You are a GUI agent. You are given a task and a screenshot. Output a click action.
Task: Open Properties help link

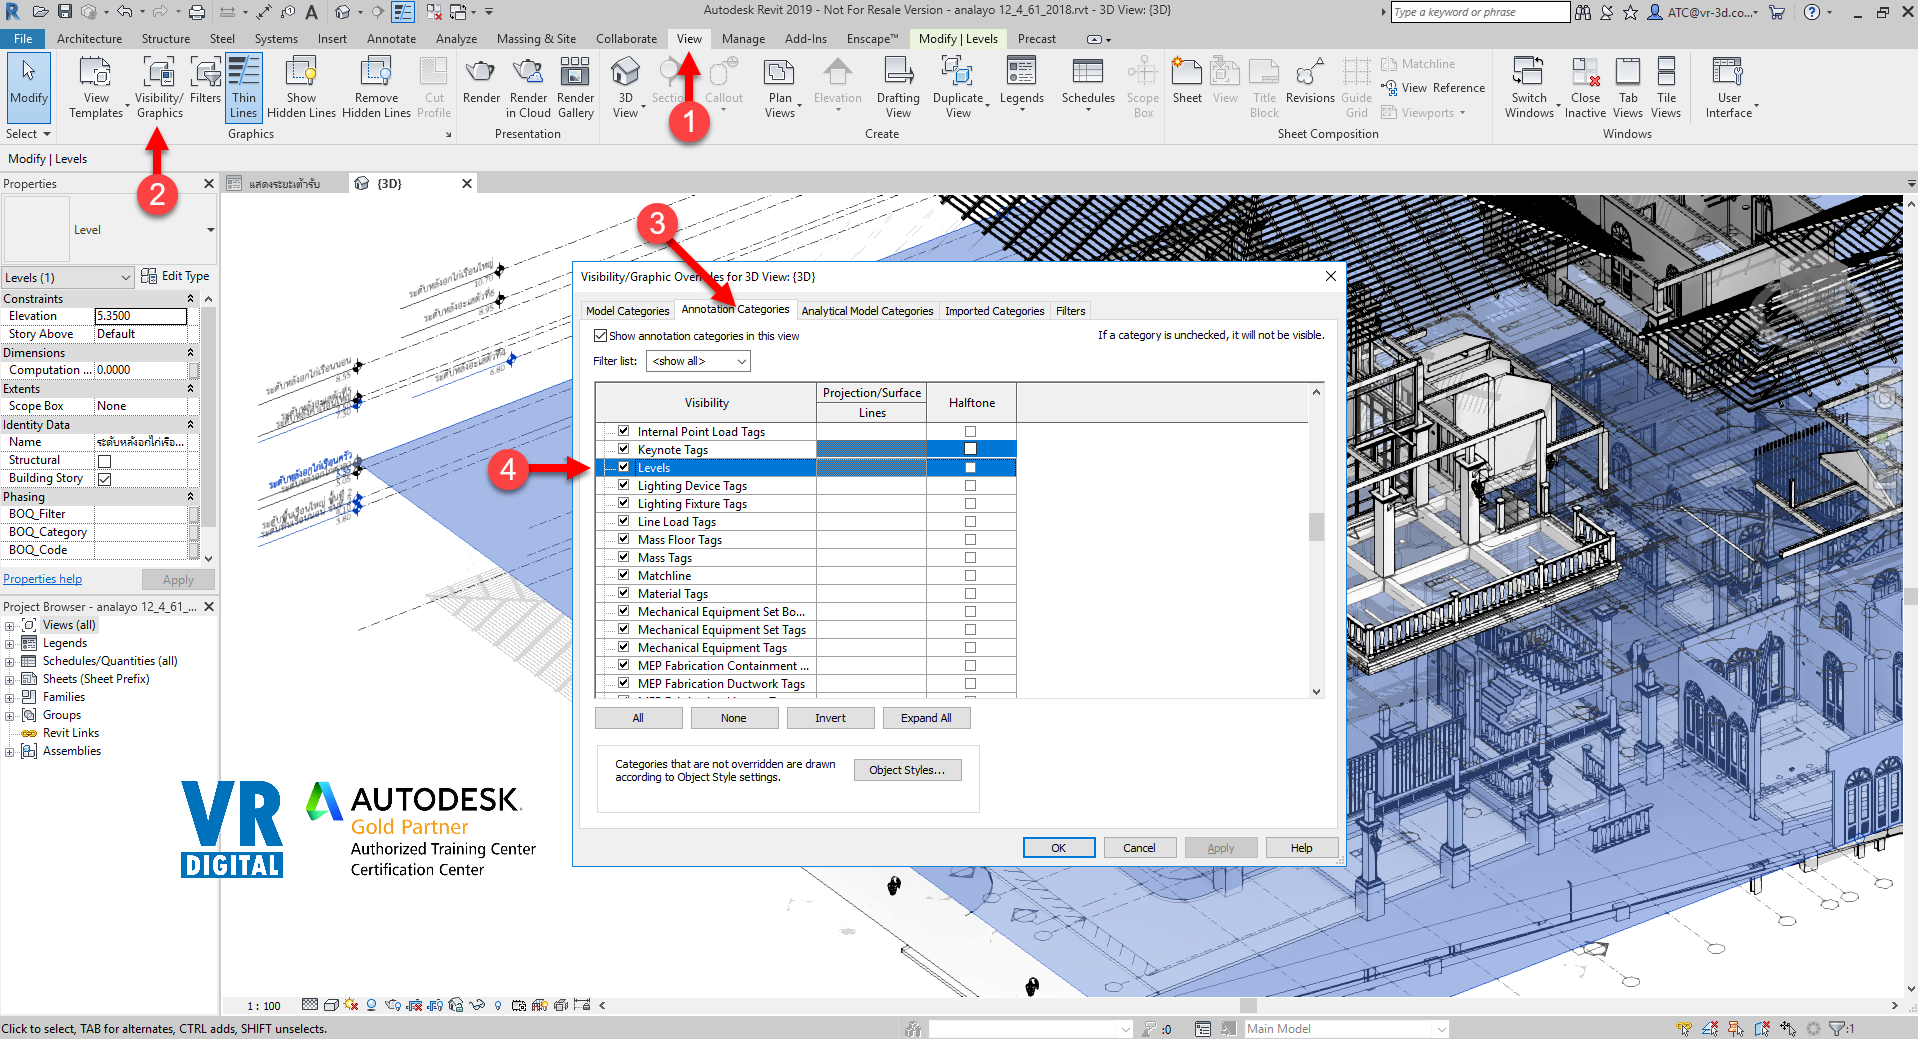pyautogui.click(x=42, y=579)
